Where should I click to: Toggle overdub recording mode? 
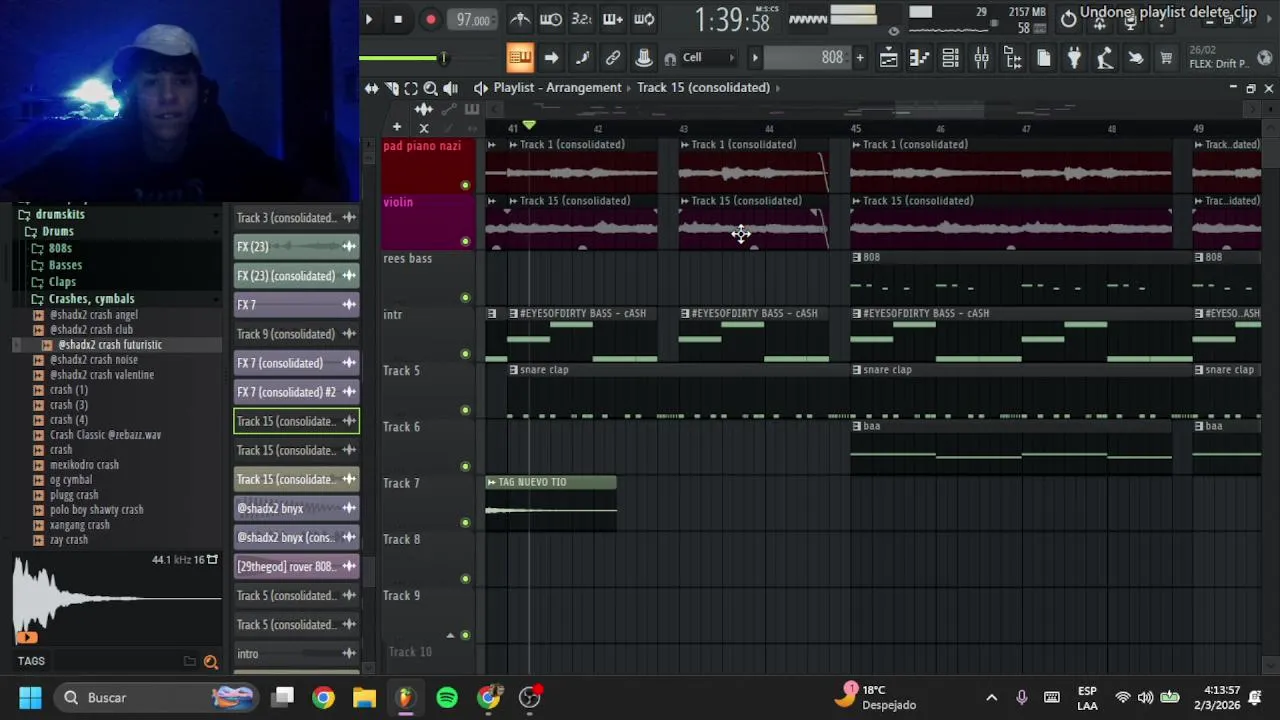click(x=613, y=19)
